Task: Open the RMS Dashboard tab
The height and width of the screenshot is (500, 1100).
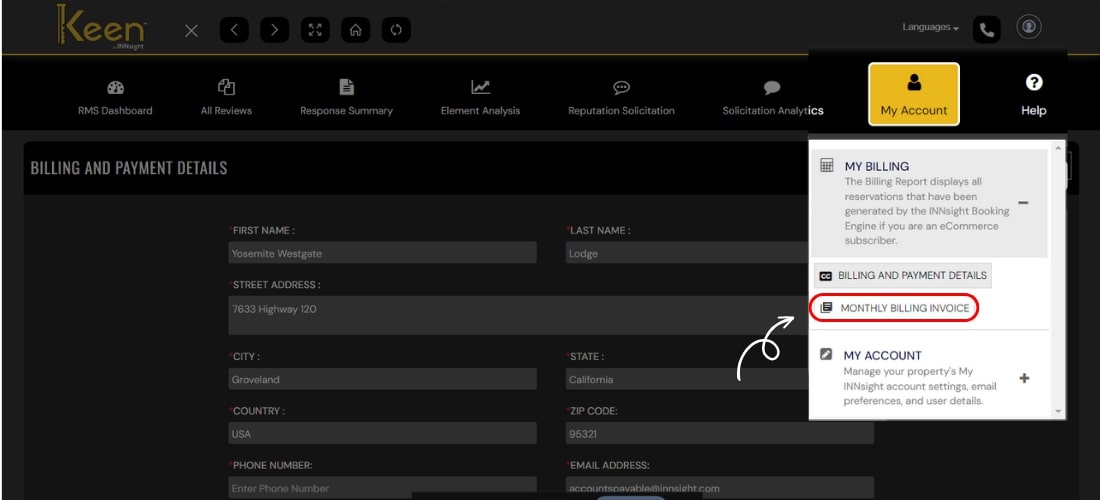Action: pos(115,97)
